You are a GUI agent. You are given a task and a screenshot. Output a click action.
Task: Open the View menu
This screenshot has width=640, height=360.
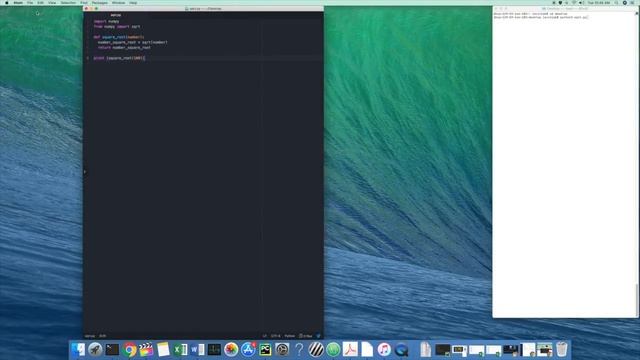pos(52,3)
